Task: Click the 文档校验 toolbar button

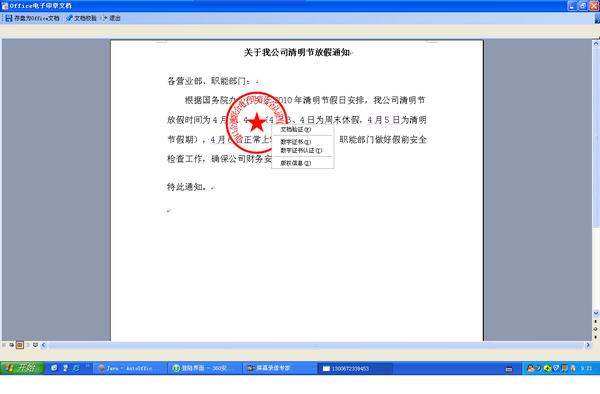Action: (x=81, y=18)
